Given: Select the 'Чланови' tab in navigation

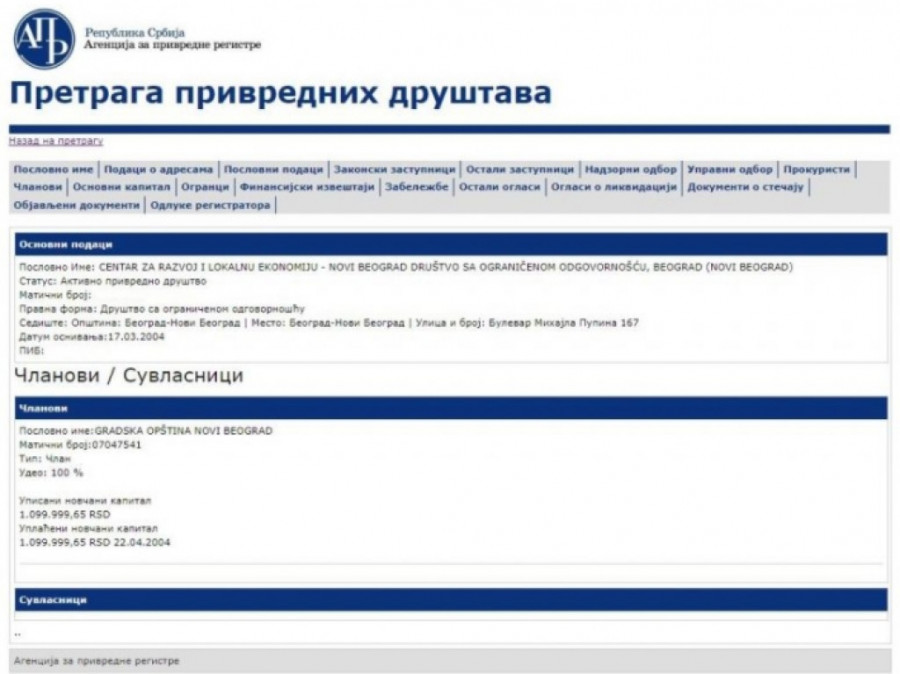Looking at the screenshot, I should (38, 187).
